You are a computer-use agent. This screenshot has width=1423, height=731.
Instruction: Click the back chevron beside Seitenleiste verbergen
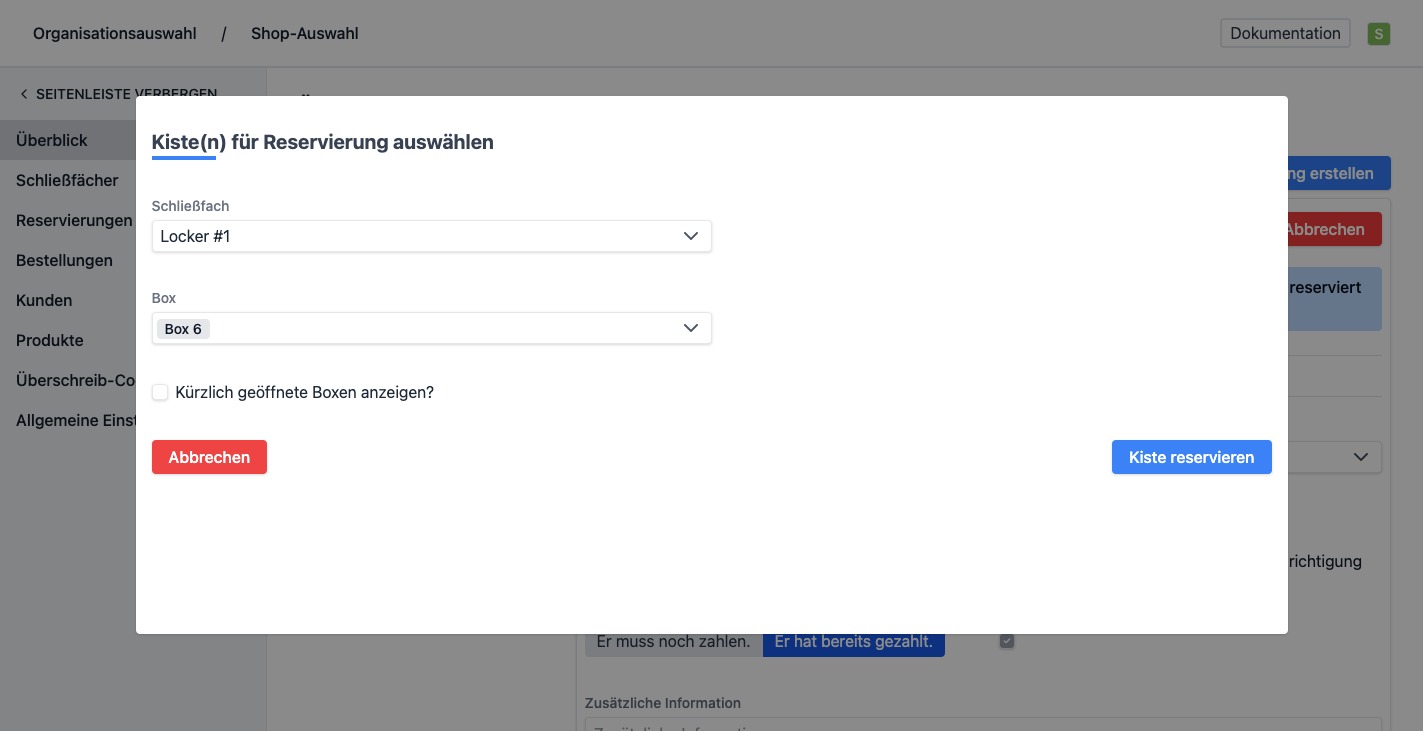tap(24, 94)
